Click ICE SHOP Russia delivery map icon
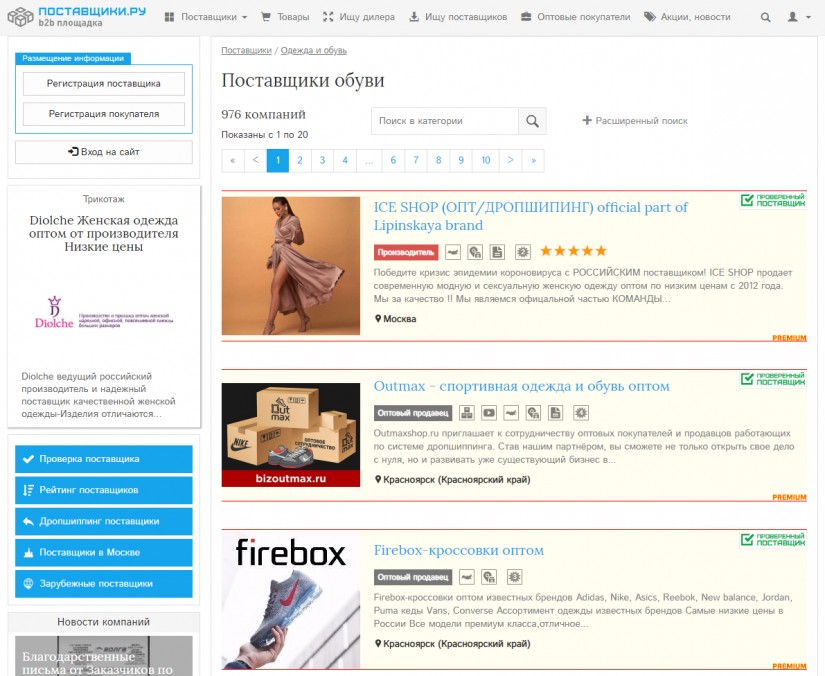The width and height of the screenshot is (825, 676). point(453,253)
